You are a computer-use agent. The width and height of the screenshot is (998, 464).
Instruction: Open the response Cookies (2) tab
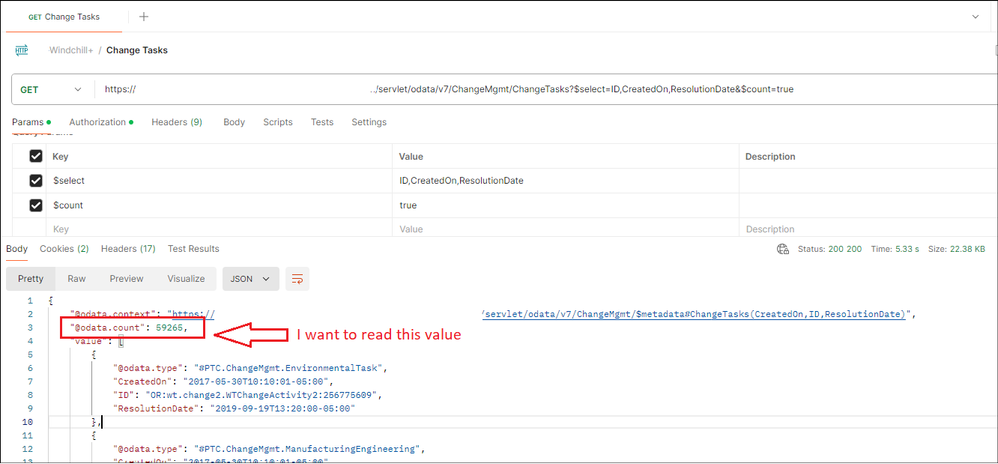[64, 249]
